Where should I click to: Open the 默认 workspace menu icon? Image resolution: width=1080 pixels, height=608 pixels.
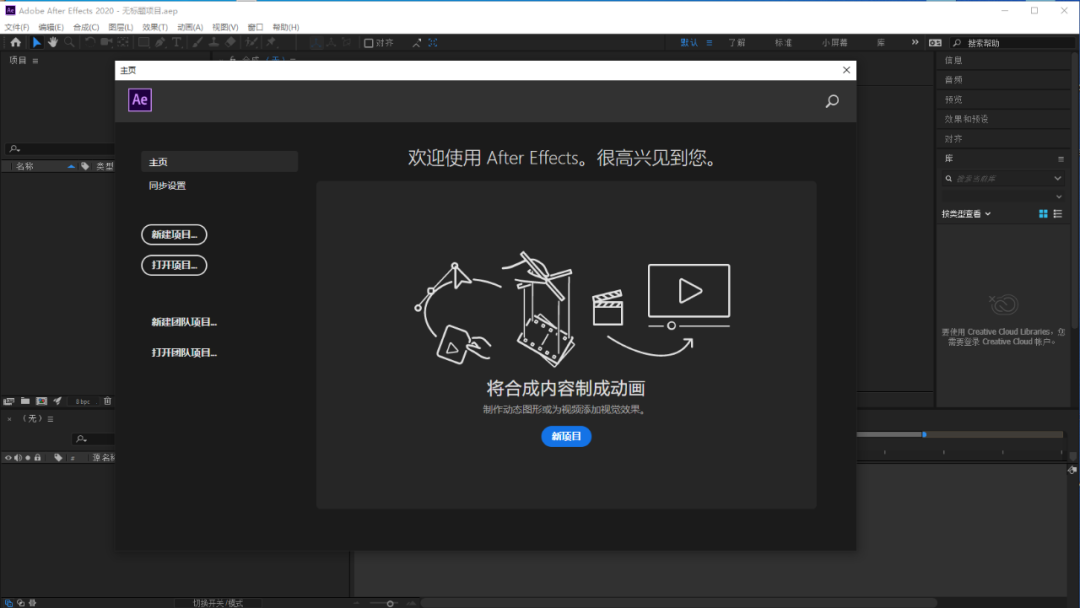click(x=709, y=43)
